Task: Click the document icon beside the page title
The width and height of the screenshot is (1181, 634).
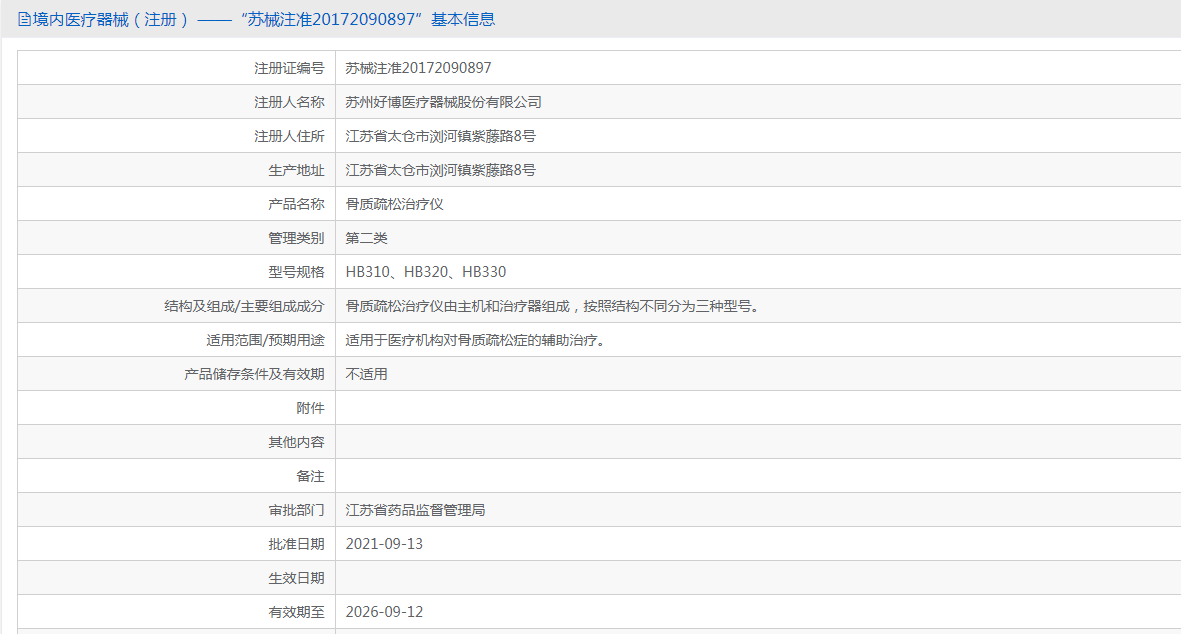Action: [24, 20]
